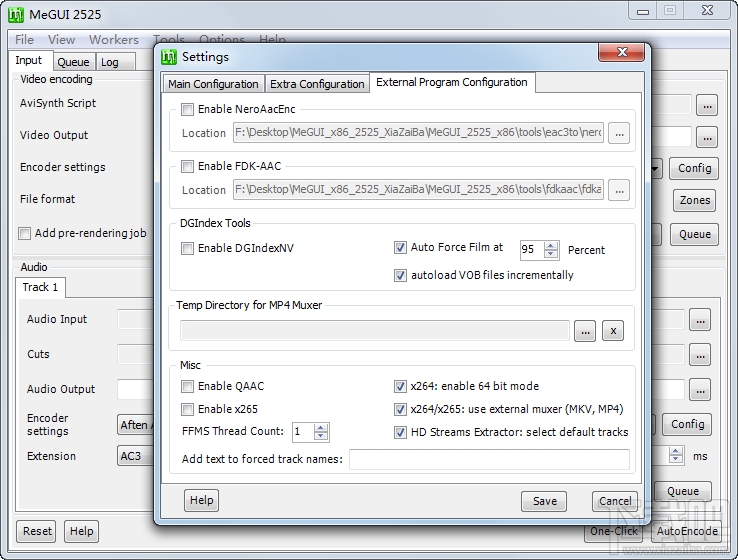Enable NeroAacEnc checkbox
Image resolution: width=738 pixels, height=560 pixels.
click(x=187, y=110)
